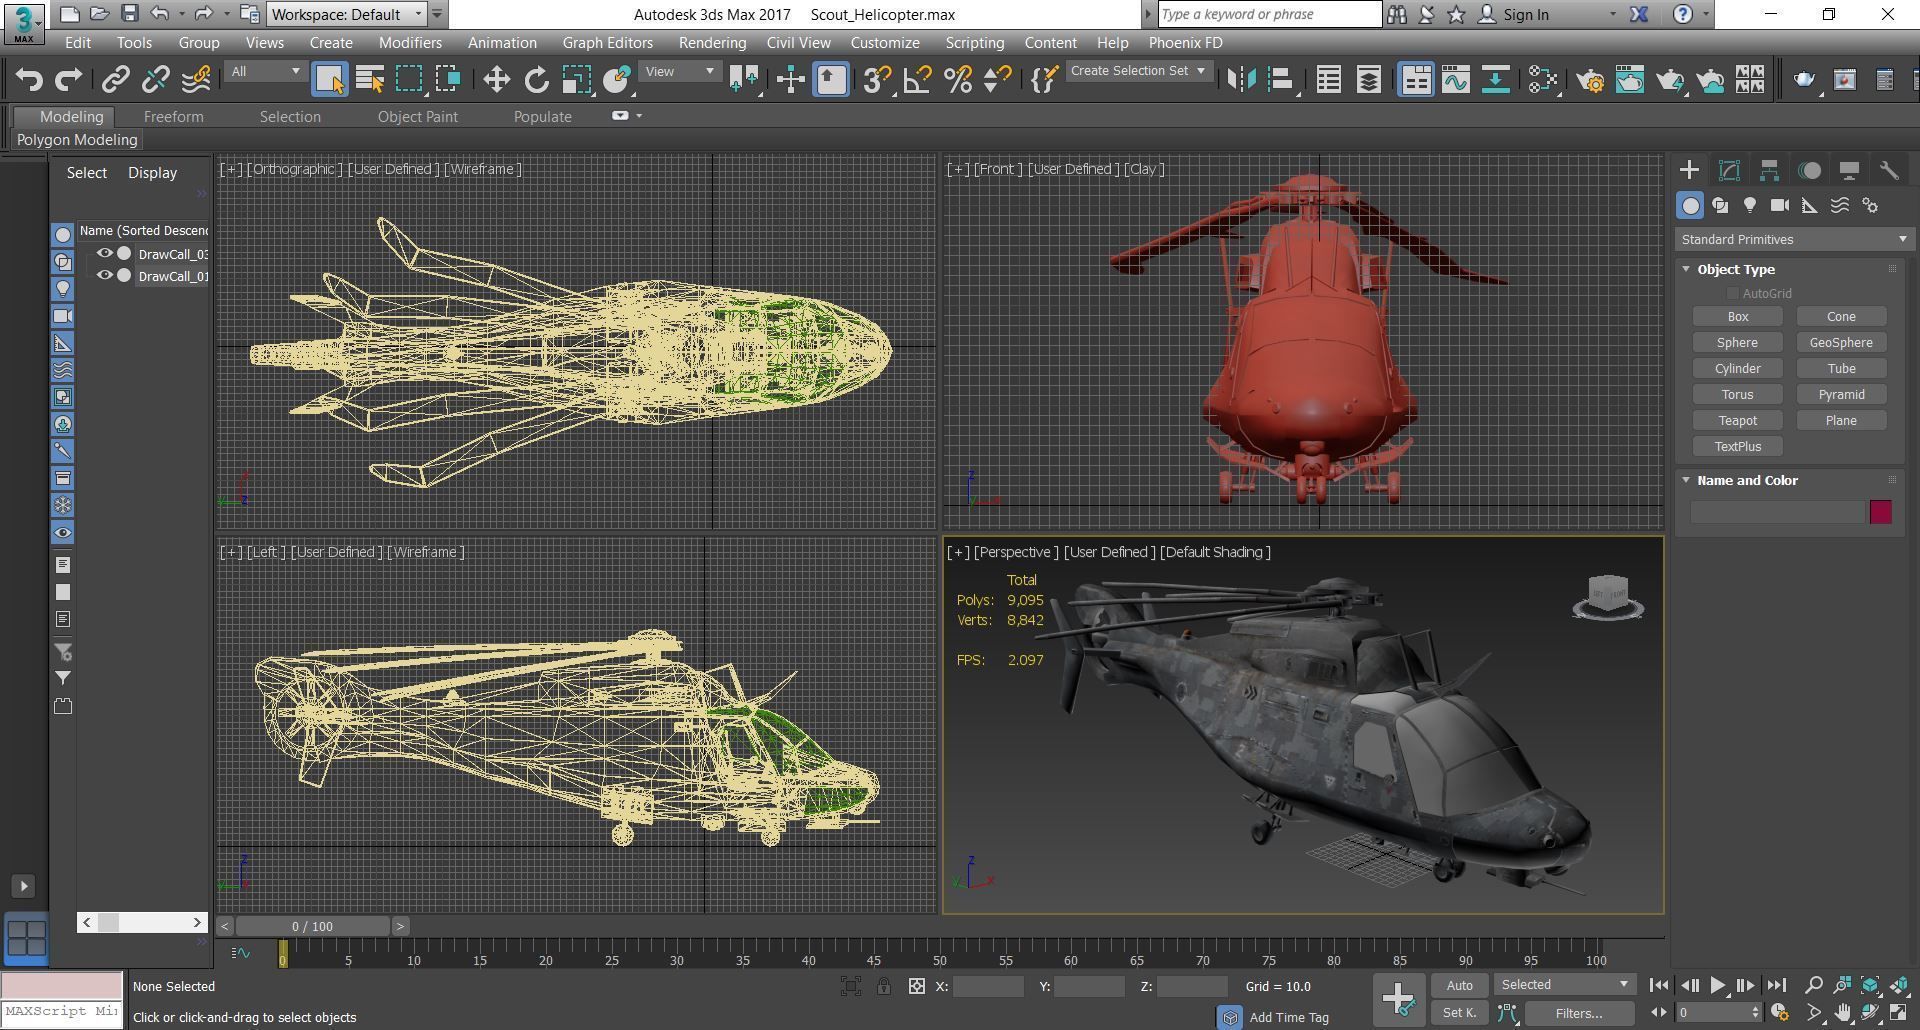The image size is (1920, 1030).
Task: Open the Standard Primitives dropdown
Action: (1794, 239)
